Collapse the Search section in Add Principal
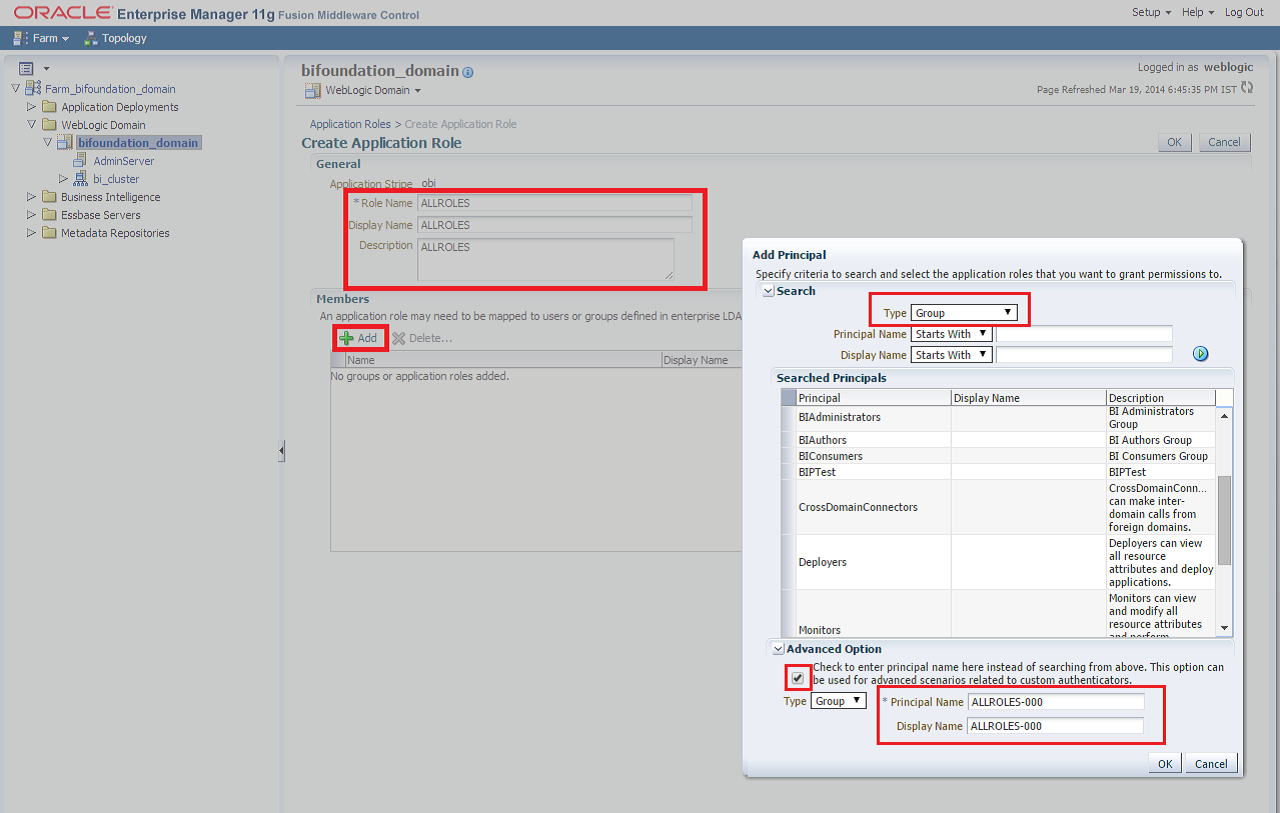 (x=768, y=291)
